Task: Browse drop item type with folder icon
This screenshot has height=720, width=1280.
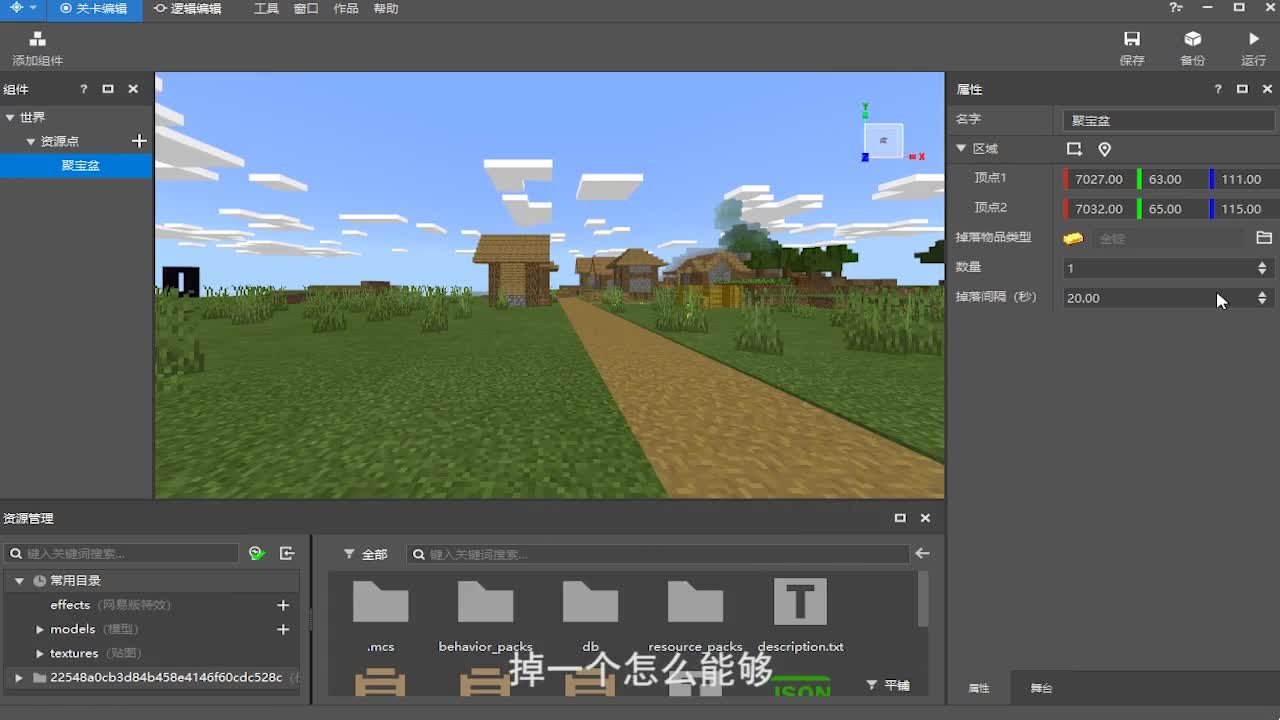Action: (x=1264, y=238)
